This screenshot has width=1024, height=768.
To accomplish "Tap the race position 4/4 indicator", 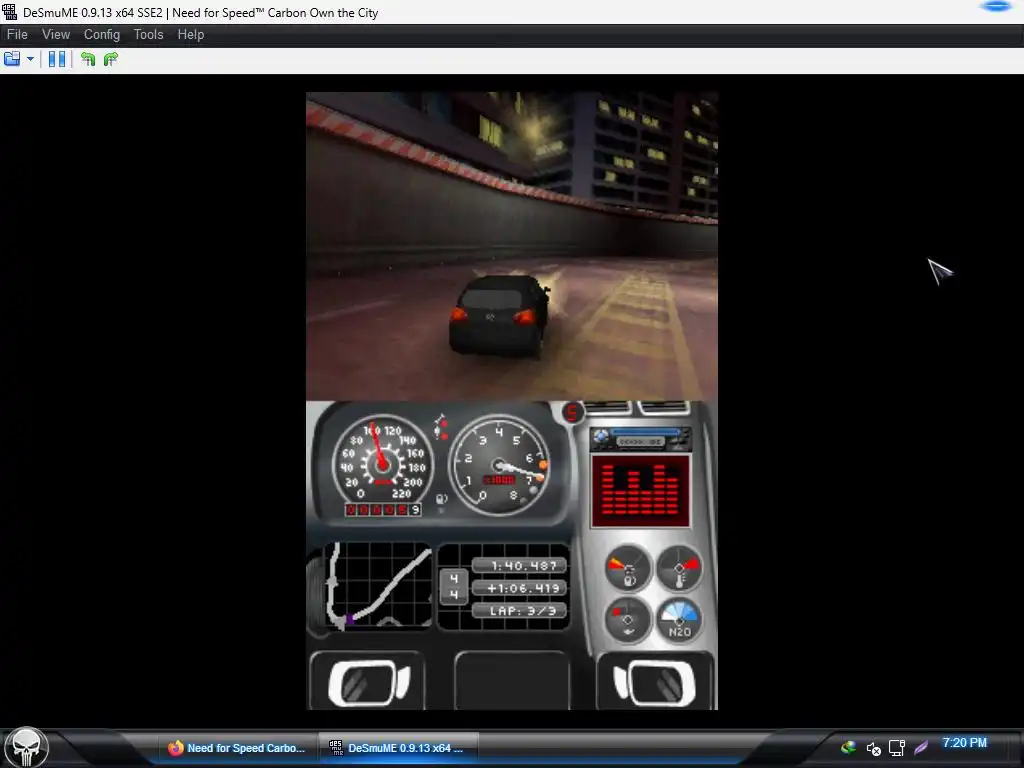I will pos(454,586).
